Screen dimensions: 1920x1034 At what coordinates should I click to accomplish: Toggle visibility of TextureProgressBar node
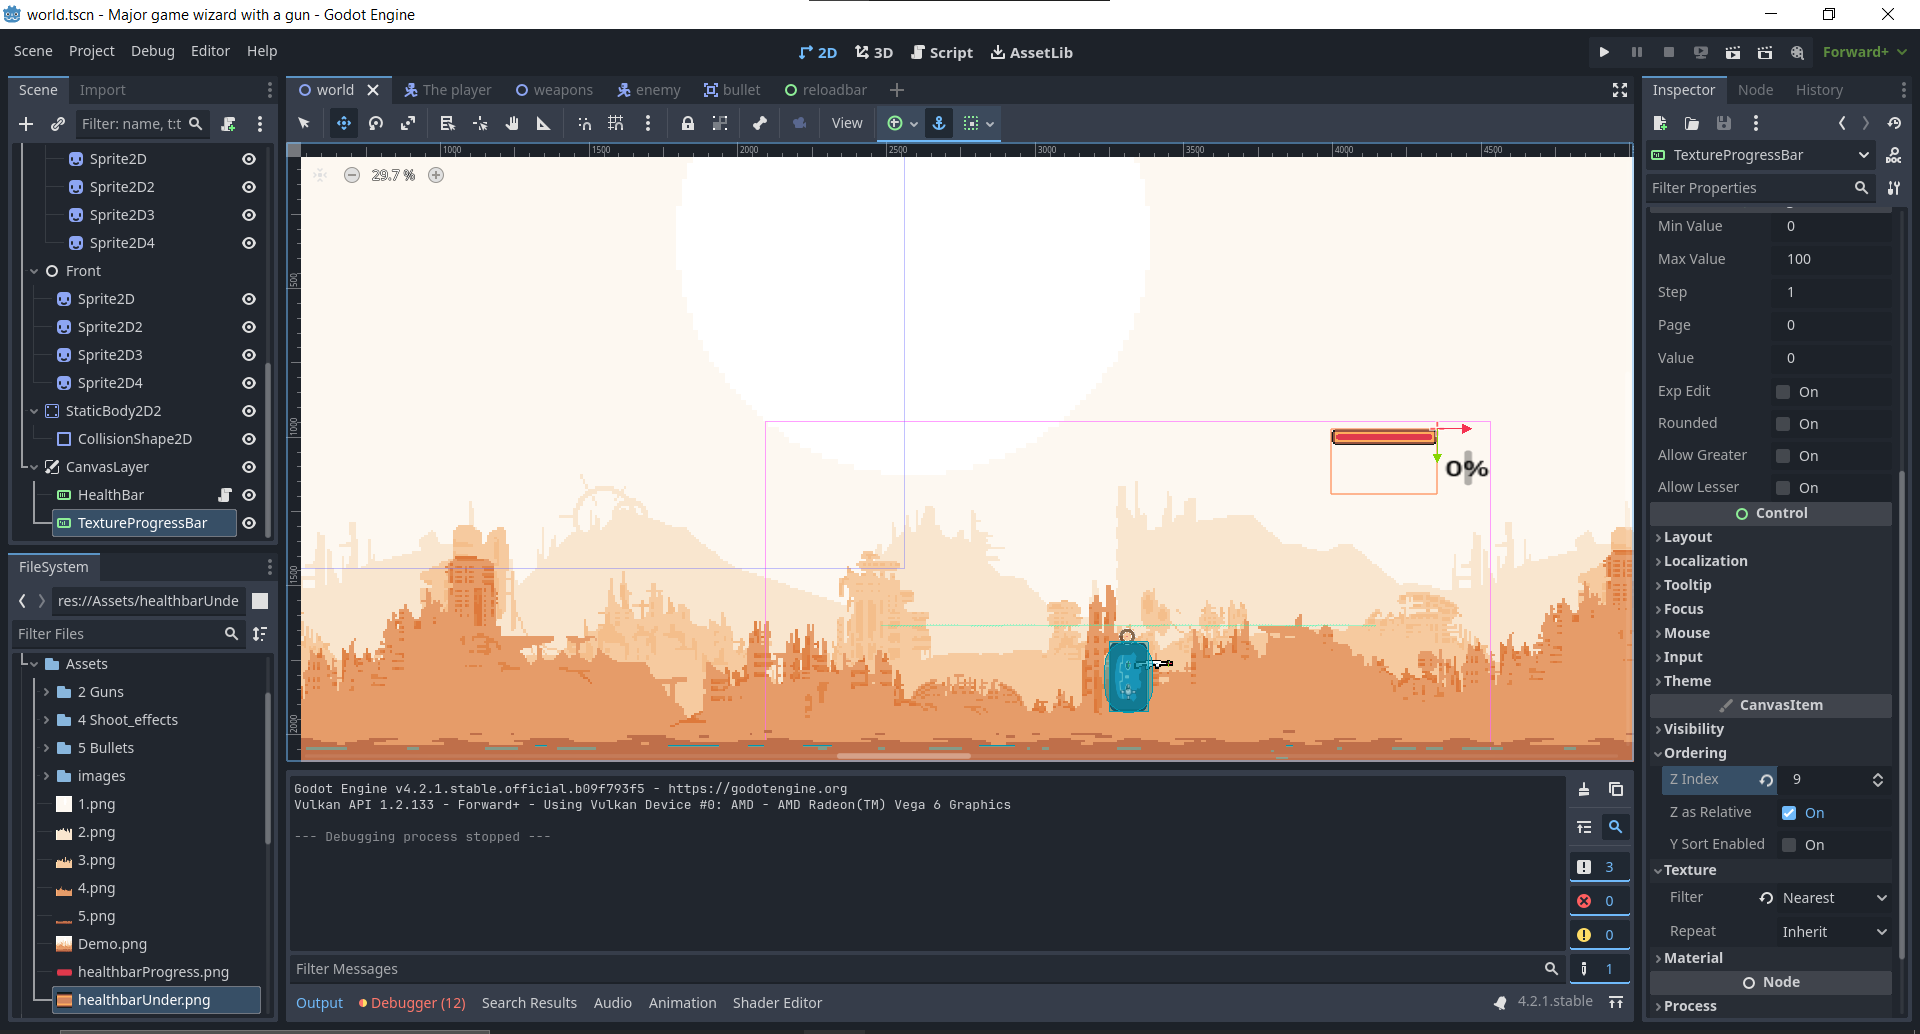(x=249, y=523)
